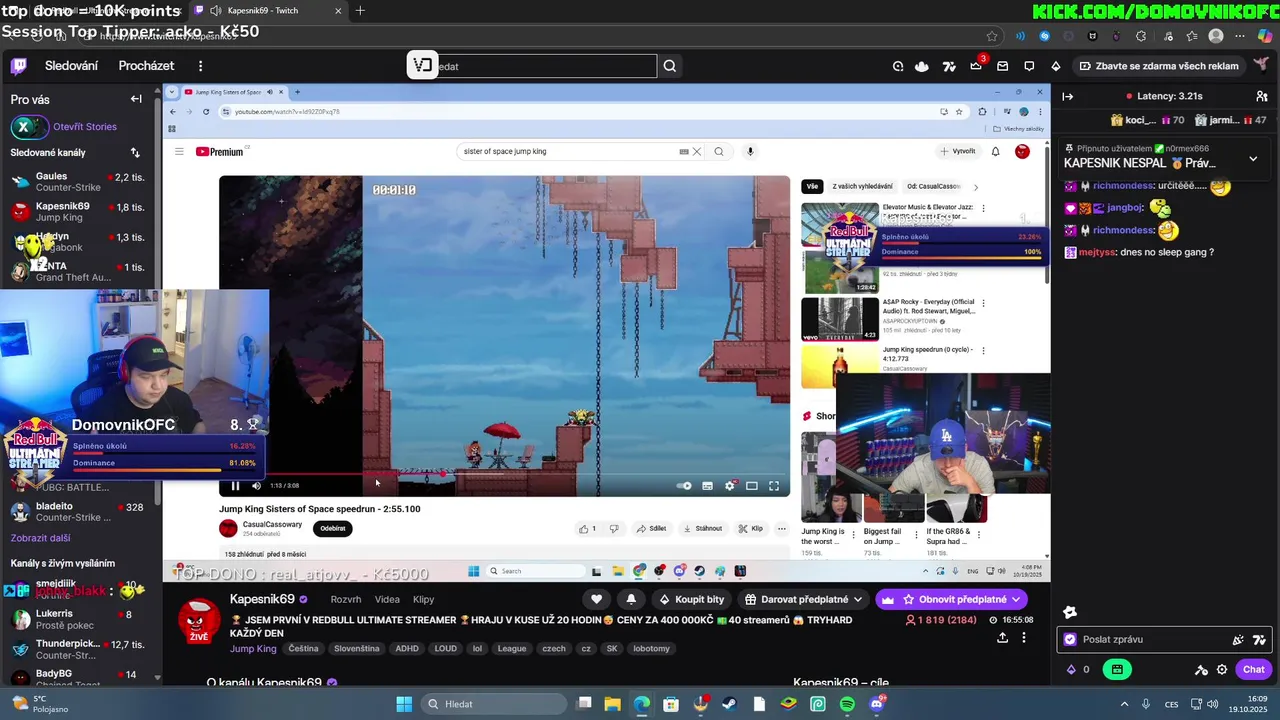The width and height of the screenshot is (1280, 720).
Task: Open Spotify from the Windows taskbar
Action: pyautogui.click(x=847, y=704)
